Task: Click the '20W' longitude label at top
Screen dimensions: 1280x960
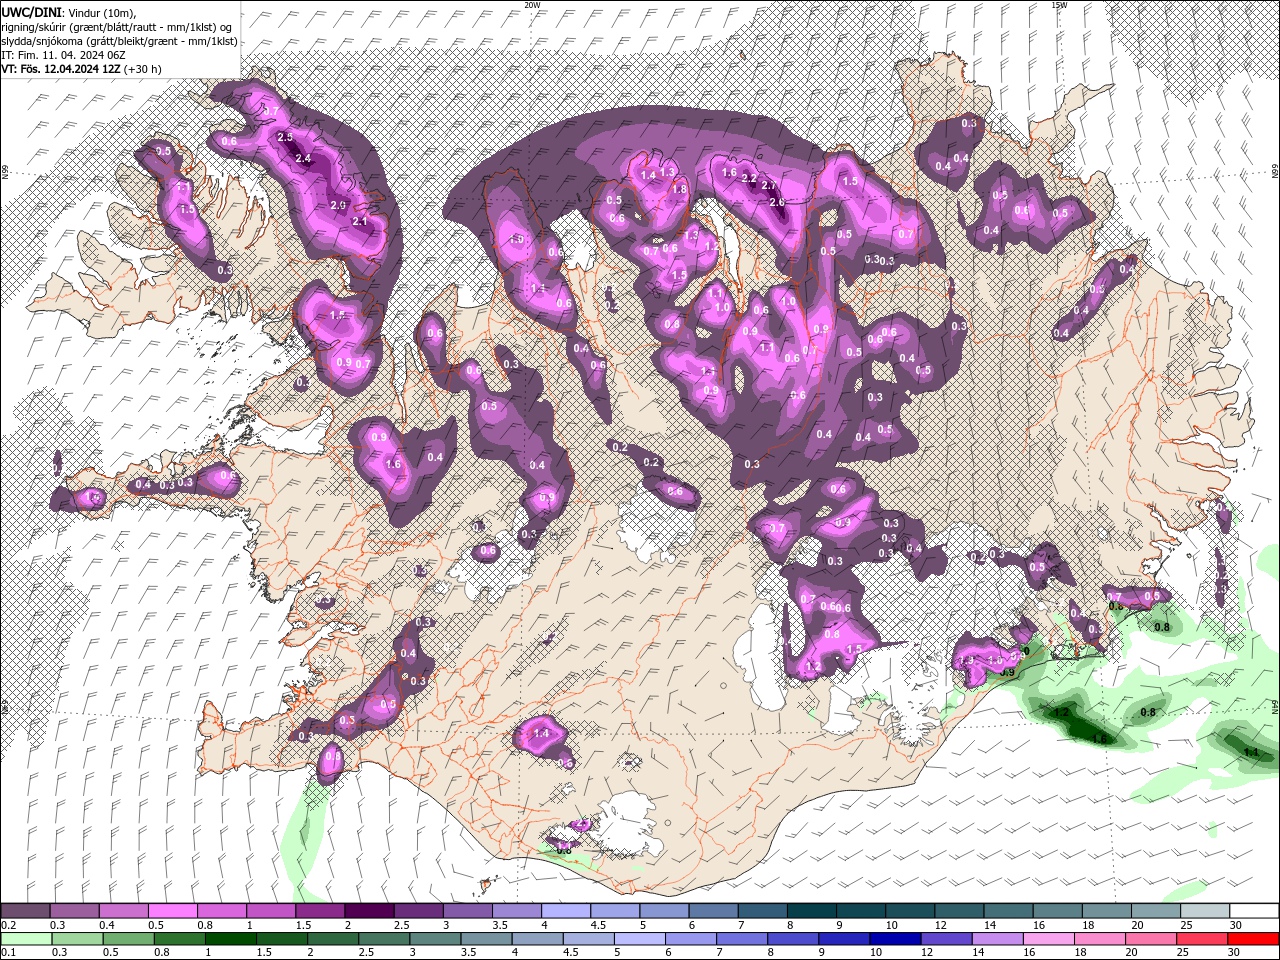Action: coord(532,5)
